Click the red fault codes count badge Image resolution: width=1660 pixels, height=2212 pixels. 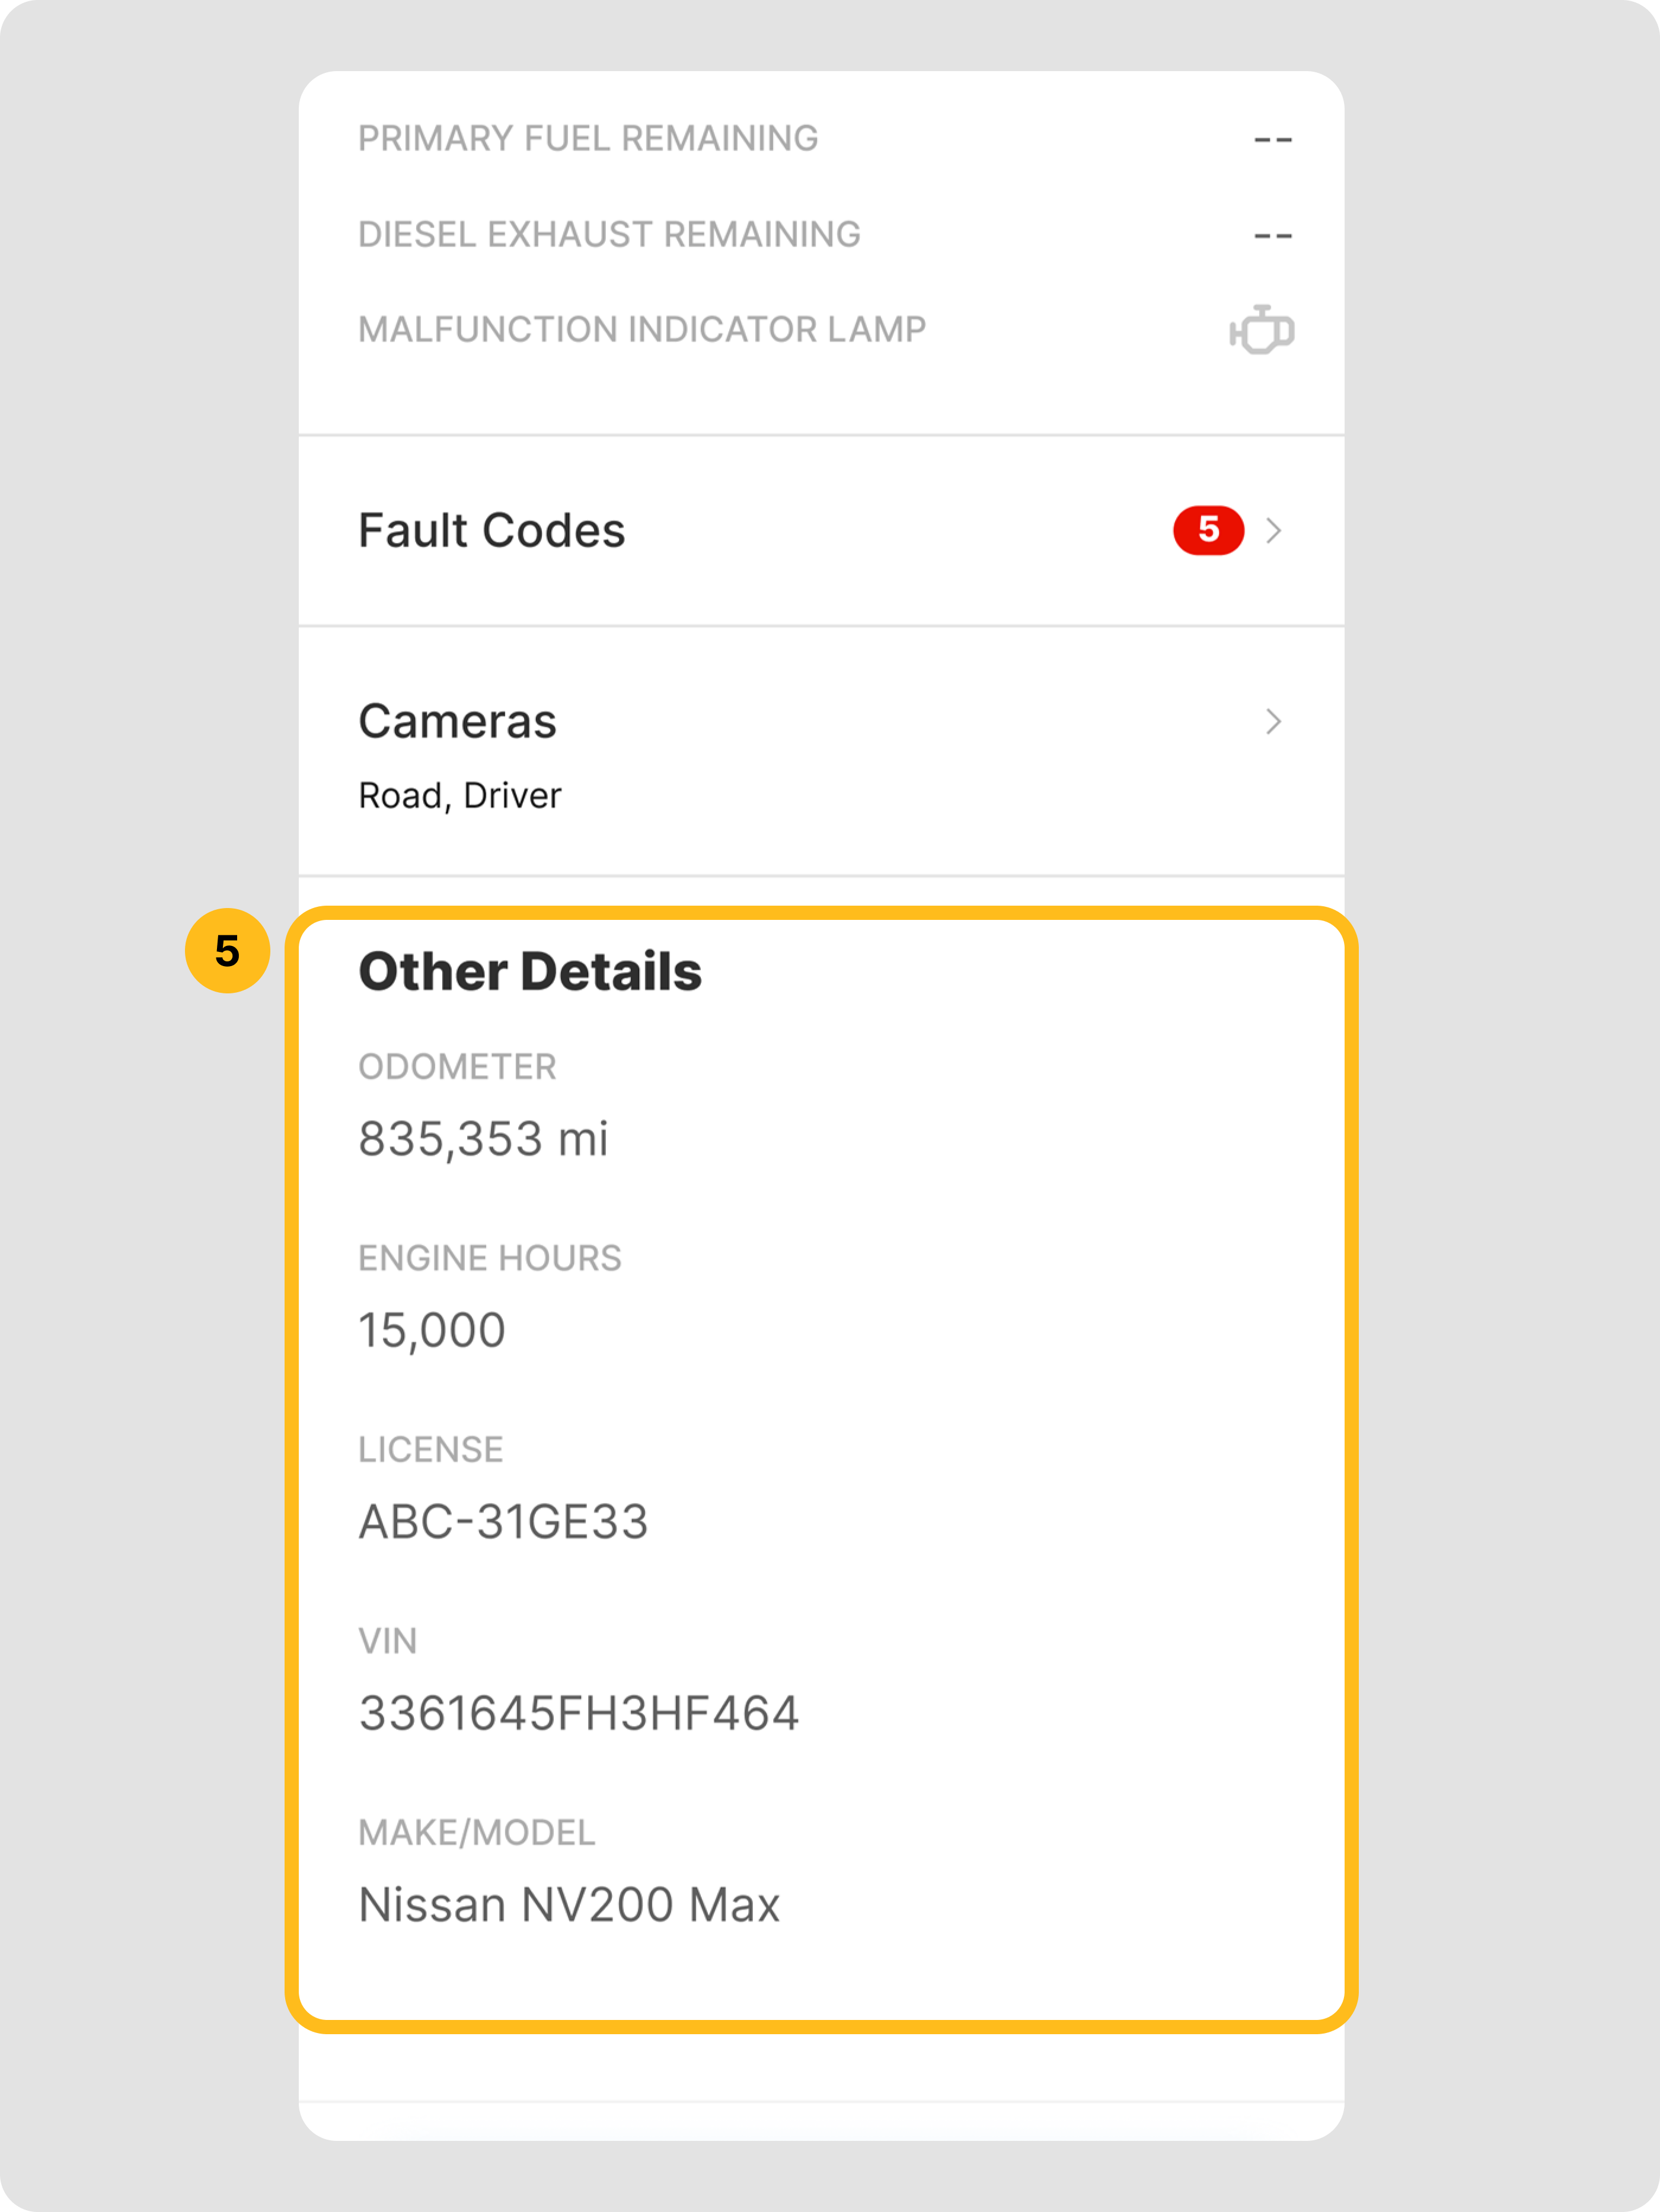point(1208,530)
